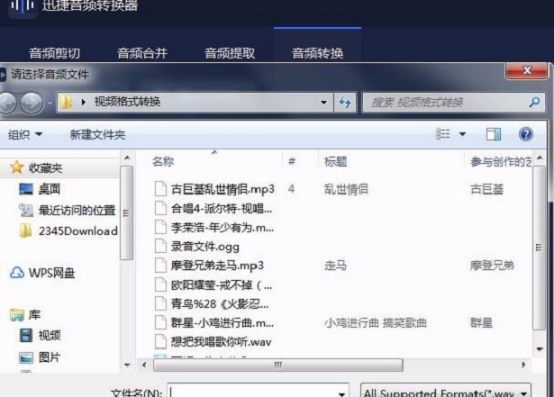Expand the navigation history dropdown arrow

50,103
